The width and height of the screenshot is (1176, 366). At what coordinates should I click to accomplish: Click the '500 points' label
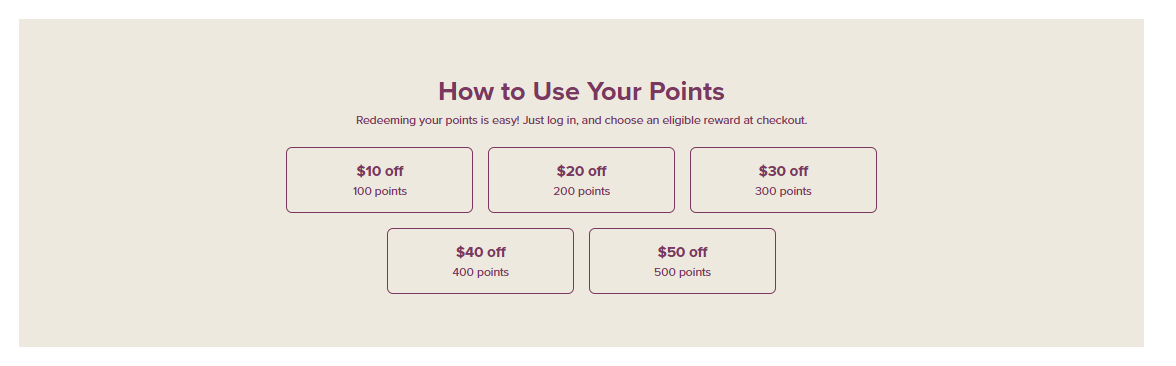point(682,272)
